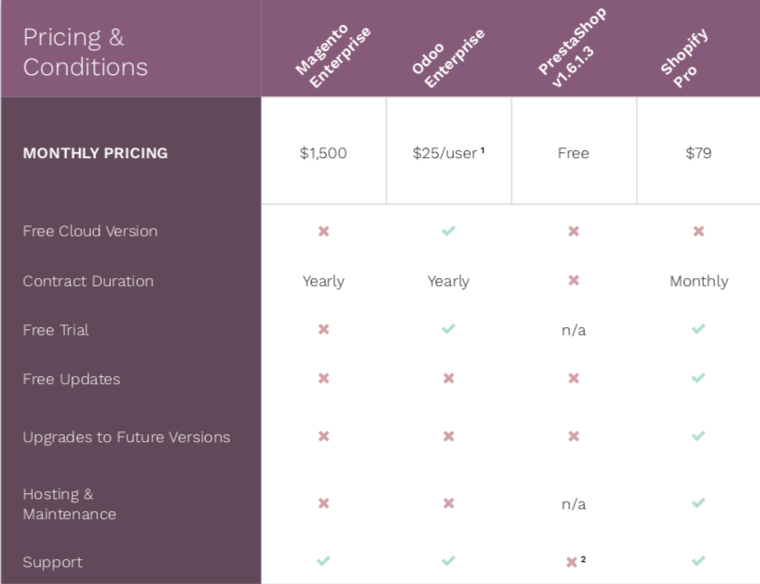Screen dimensions: 760x584
Task: Click the red cross for PrestaShop Contract Duration
Action: 573,280
